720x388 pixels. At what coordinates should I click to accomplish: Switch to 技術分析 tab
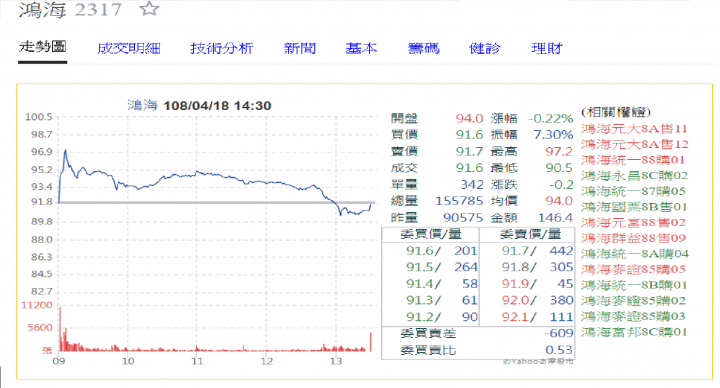click(222, 48)
